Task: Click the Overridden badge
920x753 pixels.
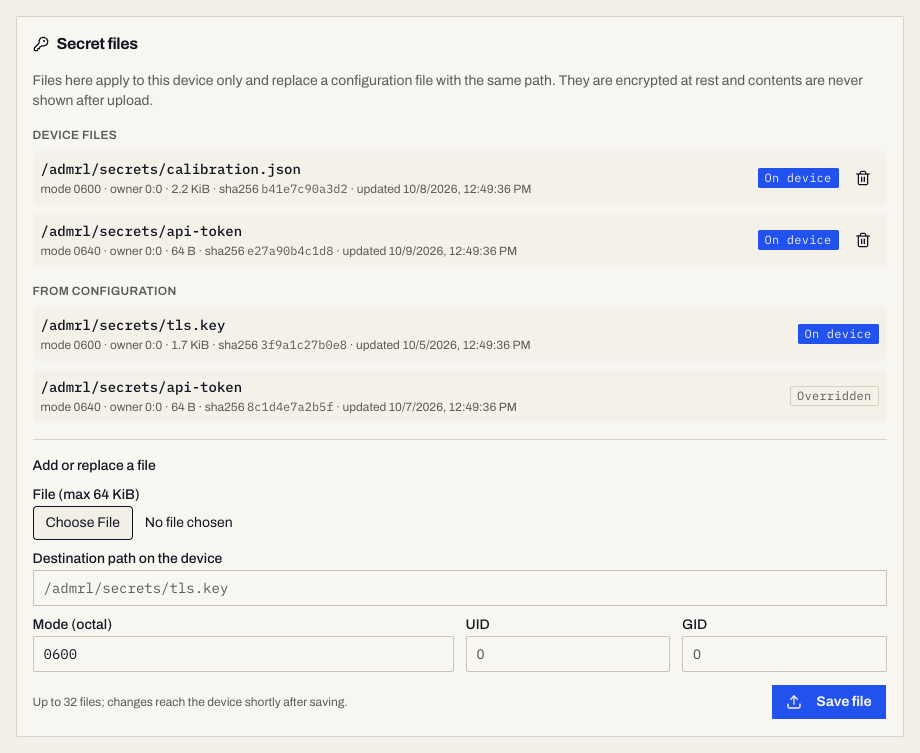Action: 834,396
